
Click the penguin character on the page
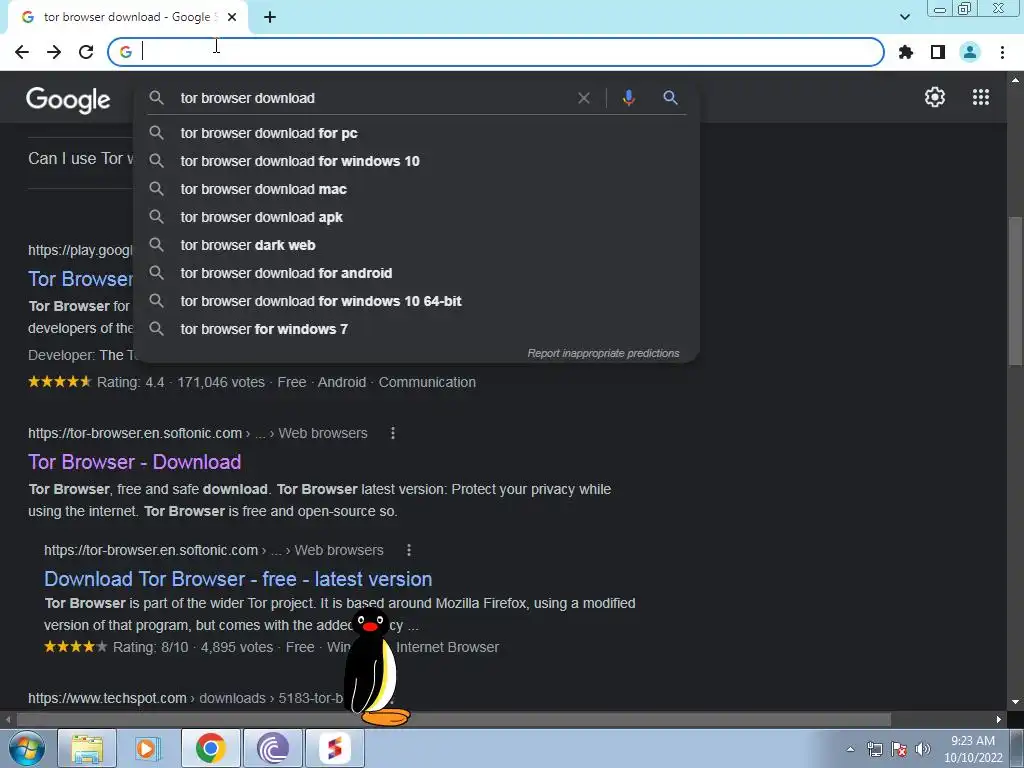(376, 666)
